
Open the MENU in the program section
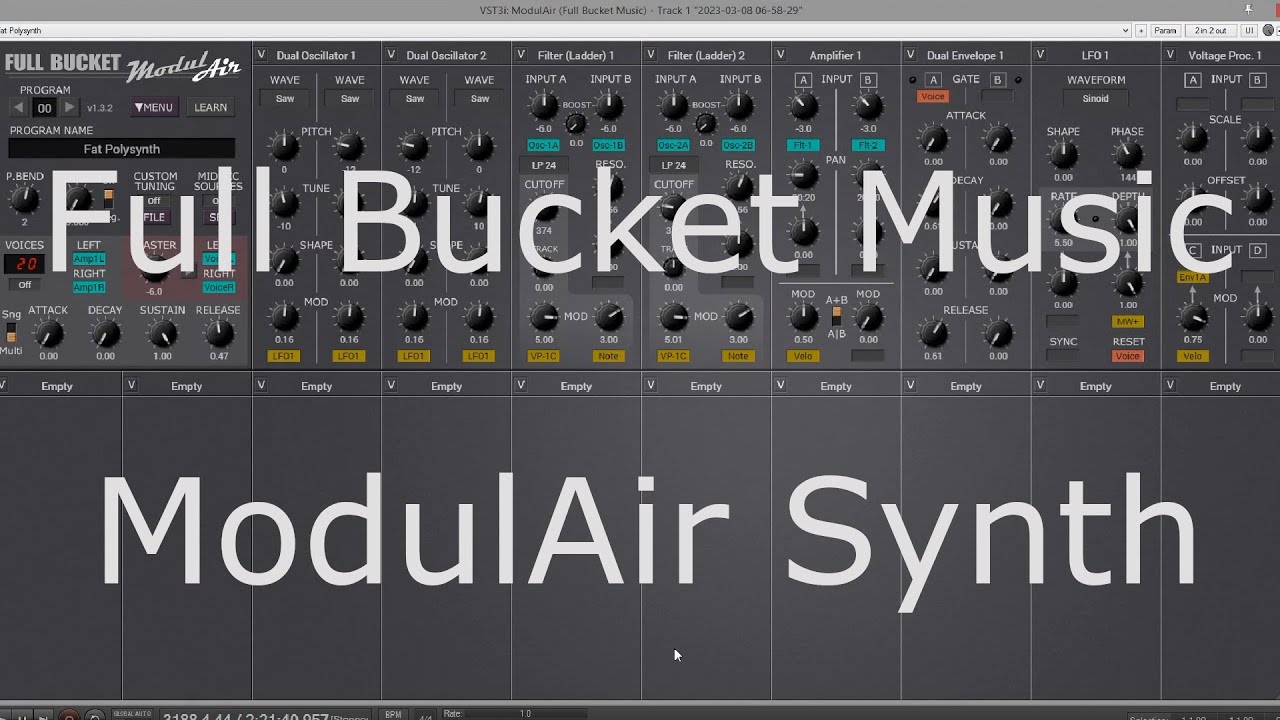tap(153, 107)
